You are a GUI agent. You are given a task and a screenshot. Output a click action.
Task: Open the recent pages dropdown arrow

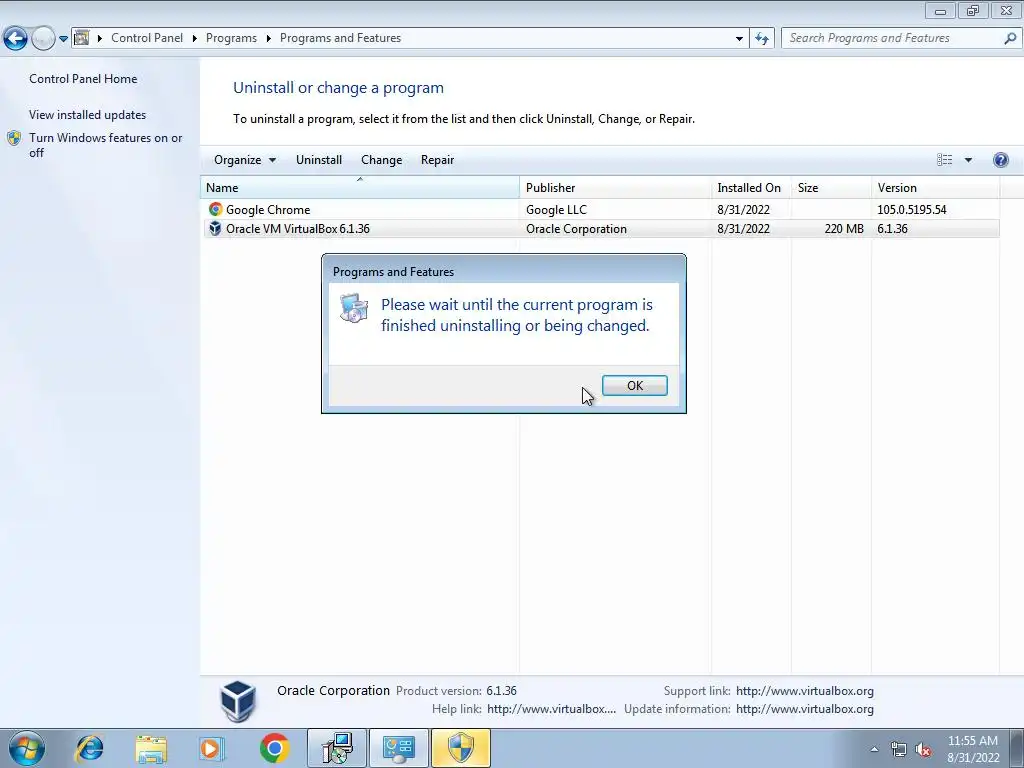pyautogui.click(x=63, y=39)
